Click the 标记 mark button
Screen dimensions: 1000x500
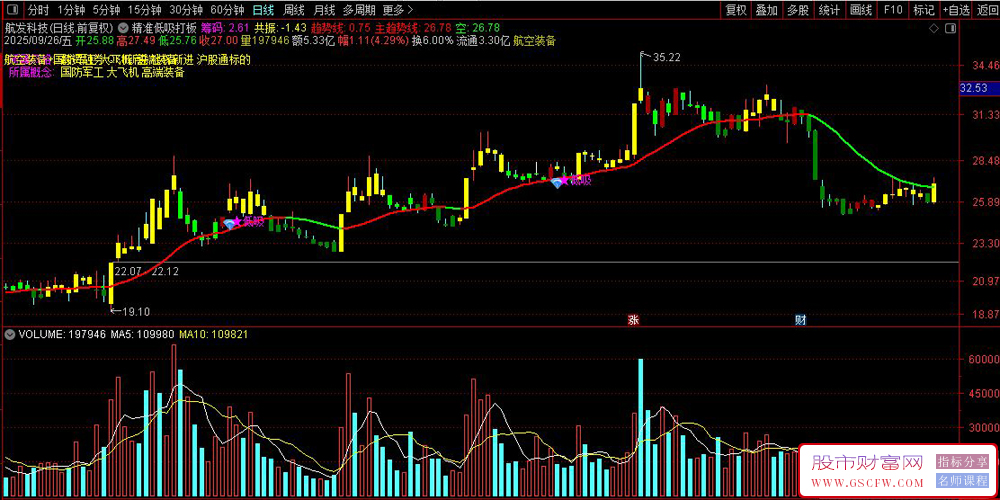point(923,10)
